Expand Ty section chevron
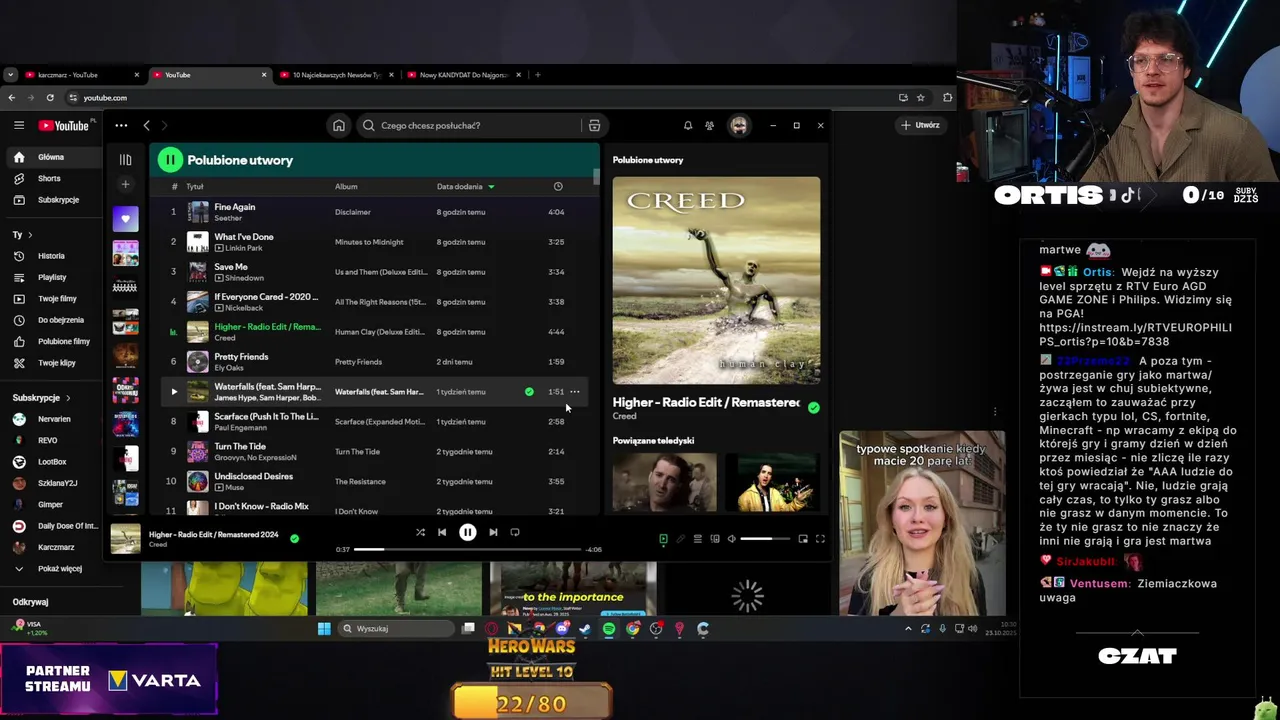 [x=30, y=235]
